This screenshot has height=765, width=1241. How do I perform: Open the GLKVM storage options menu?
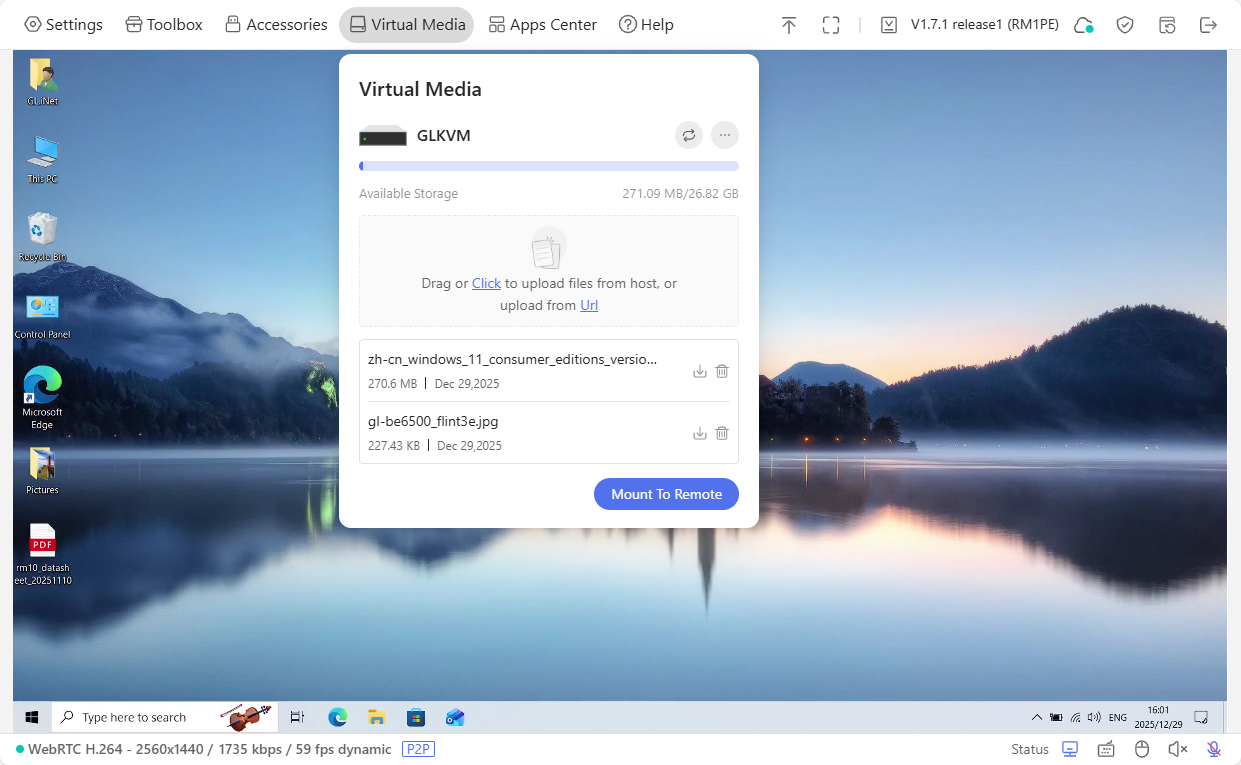click(x=724, y=135)
